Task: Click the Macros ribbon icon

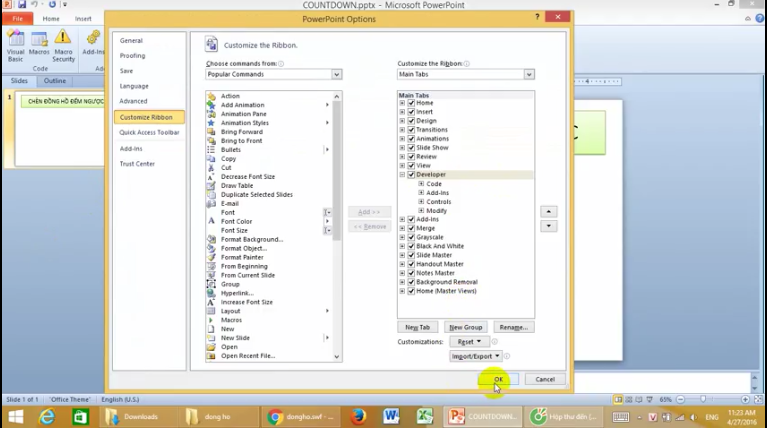Action: click(39, 43)
